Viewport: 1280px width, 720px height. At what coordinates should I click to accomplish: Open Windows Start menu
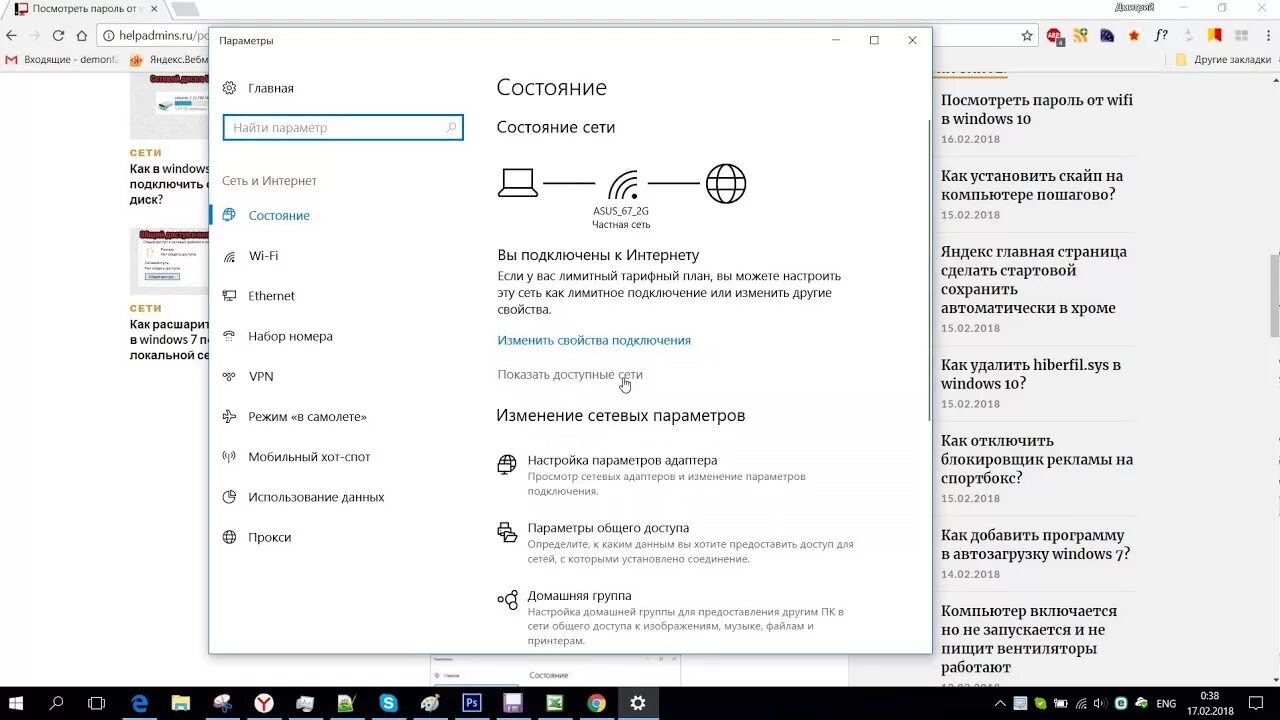pos(16,703)
